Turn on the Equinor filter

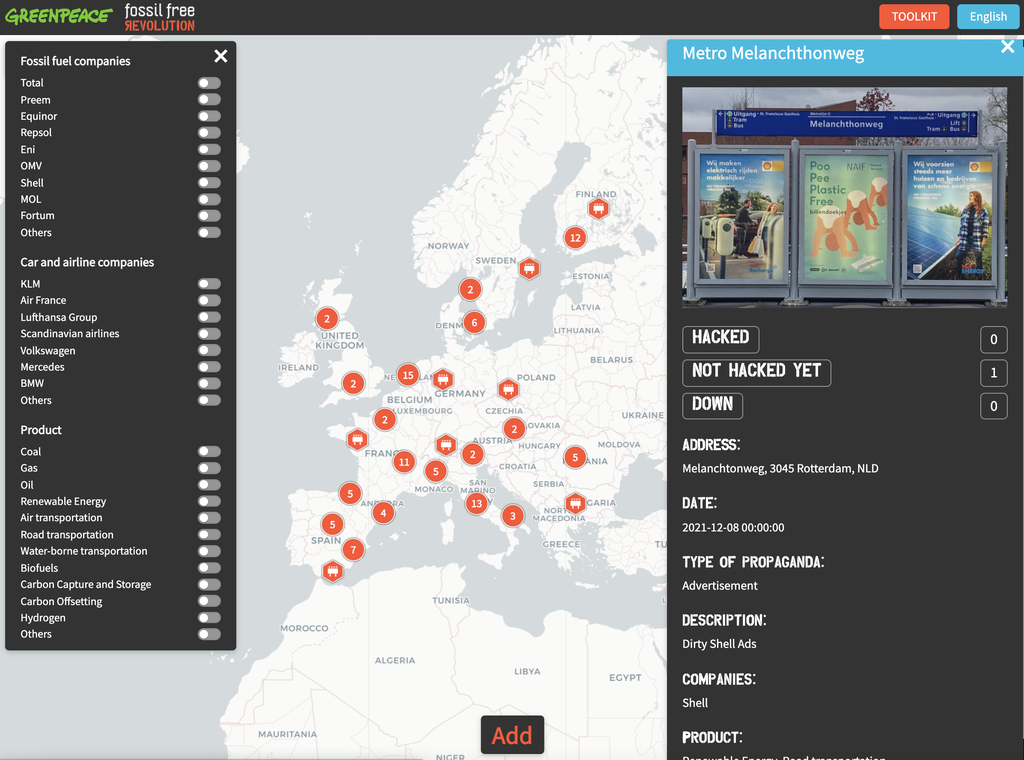pyautogui.click(x=209, y=116)
